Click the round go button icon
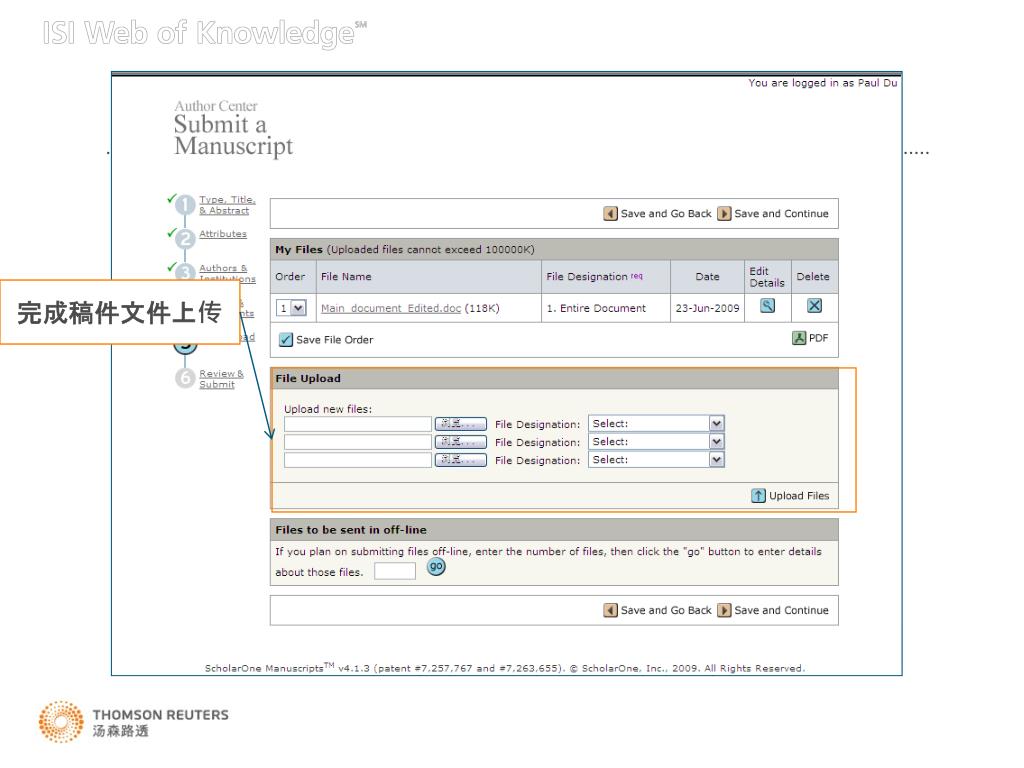The image size is (1024, 768). pyautogui.click(x=436, y=566)
